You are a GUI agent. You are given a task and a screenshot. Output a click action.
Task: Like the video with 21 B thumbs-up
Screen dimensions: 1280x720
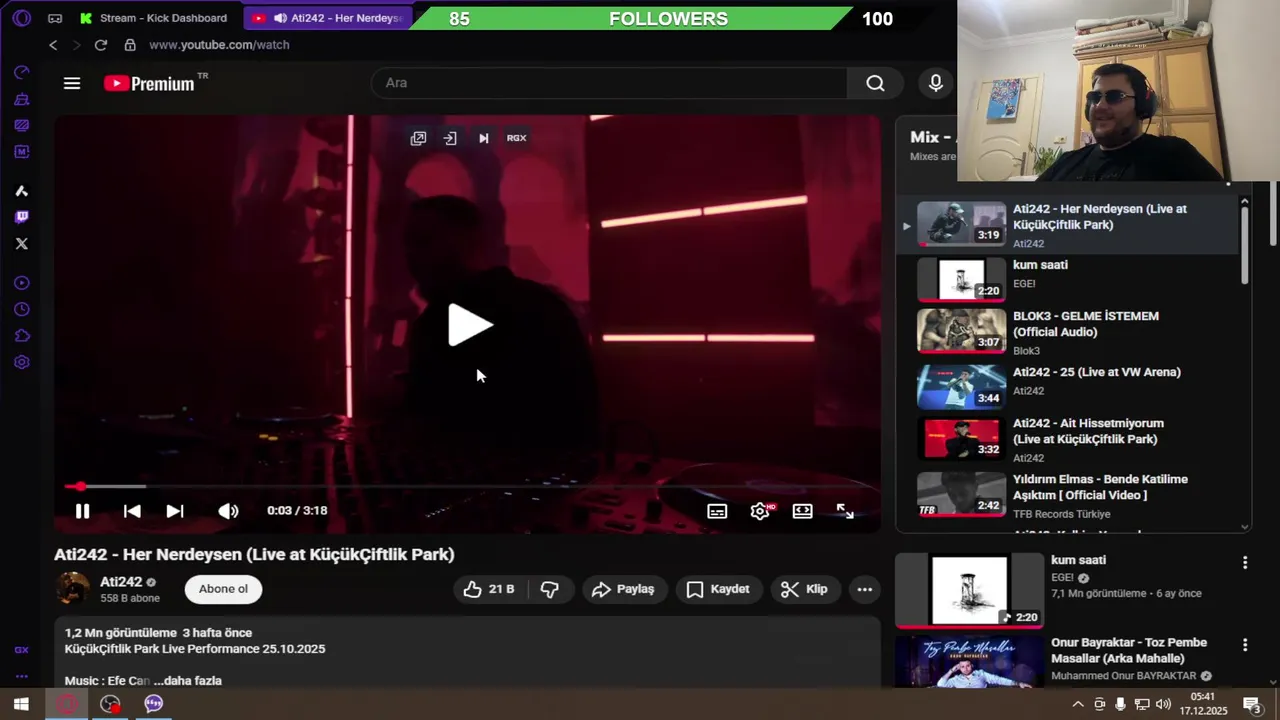tap(490, 589)
